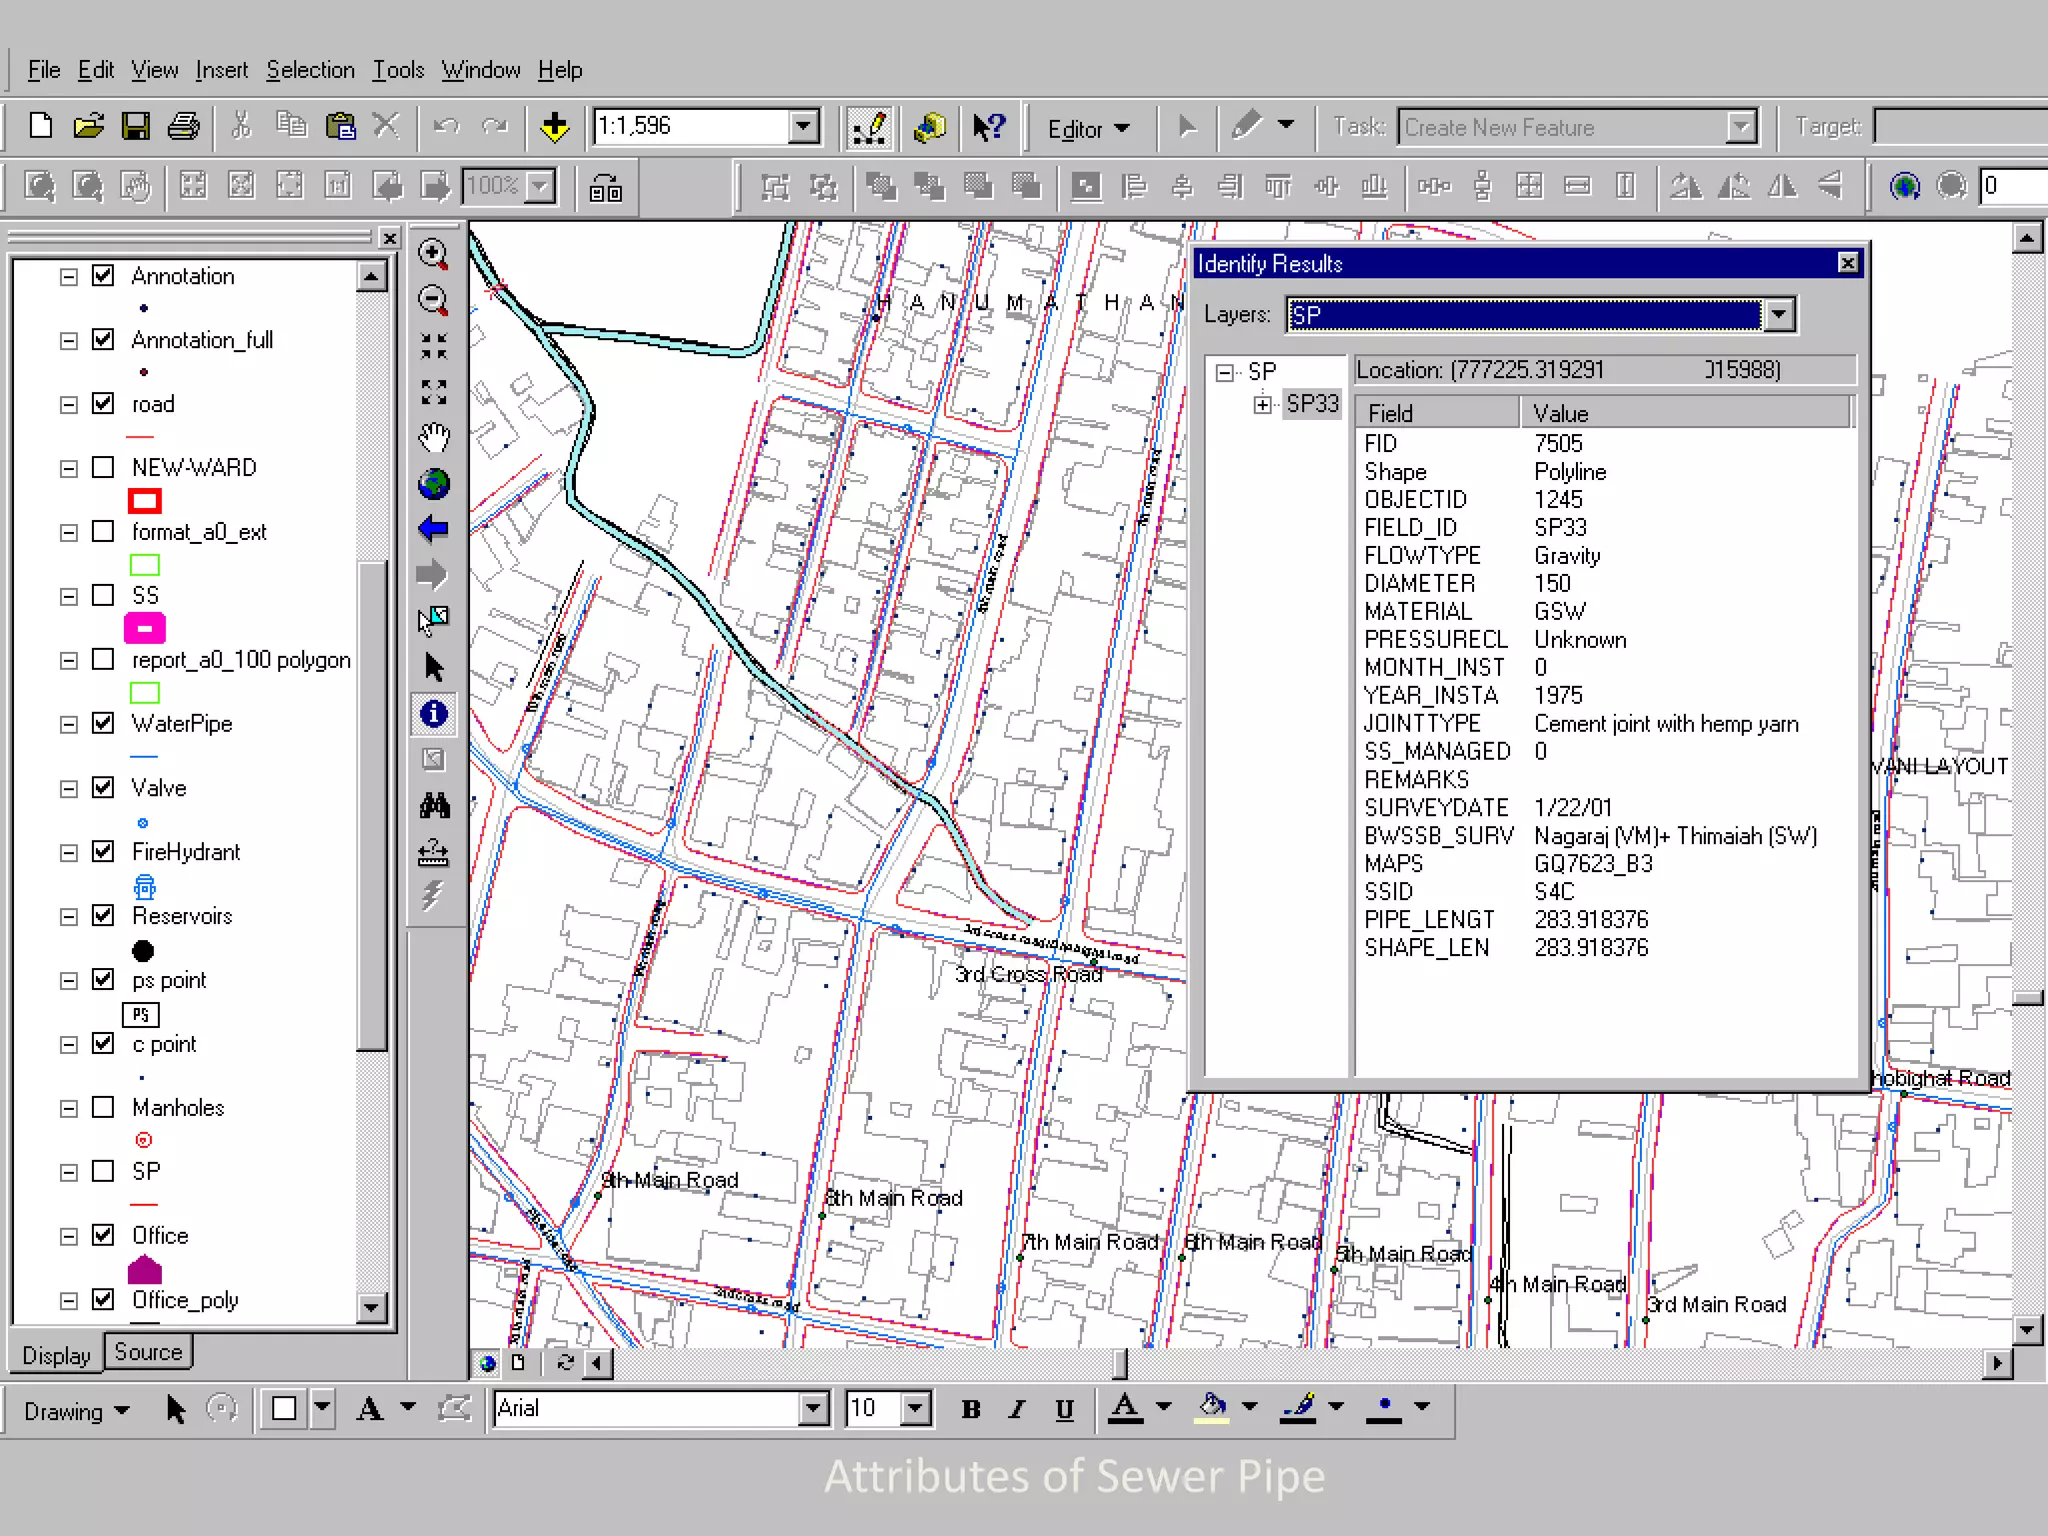Viewport: 2048px width, 1536px height.
Task: Open the Measure ruler tool
Action: 433,852
